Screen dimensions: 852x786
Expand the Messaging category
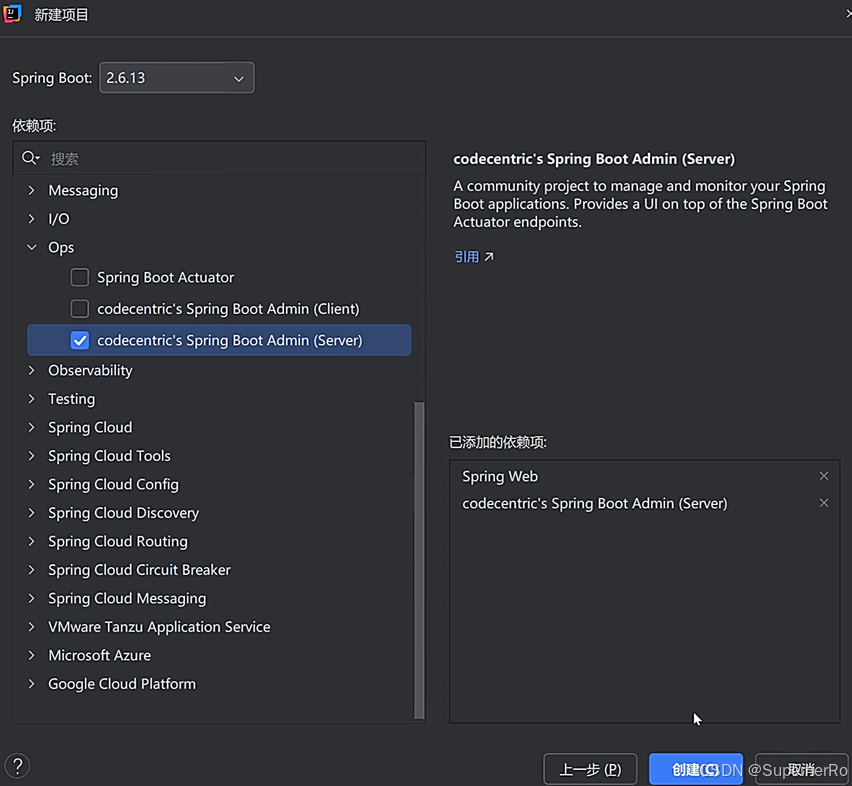32,190
